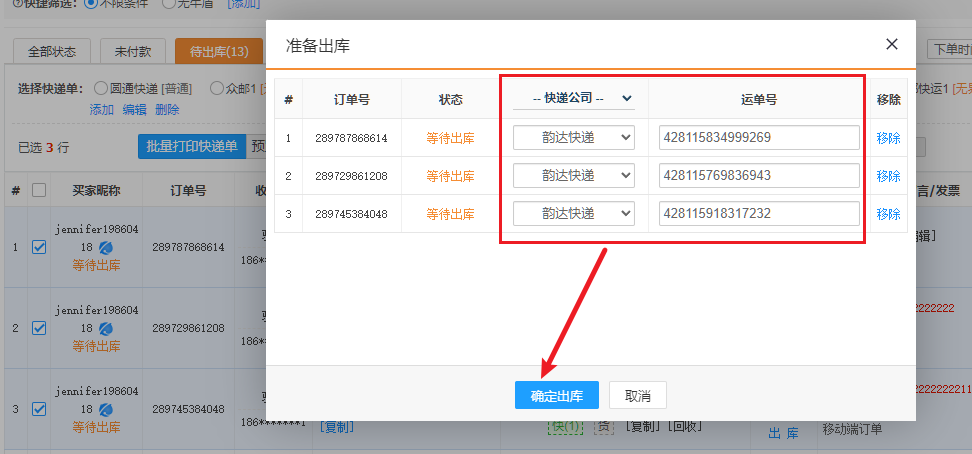Click the 取消 cancel button
This screenshot has height=454, width=972.
click(638, 395)
